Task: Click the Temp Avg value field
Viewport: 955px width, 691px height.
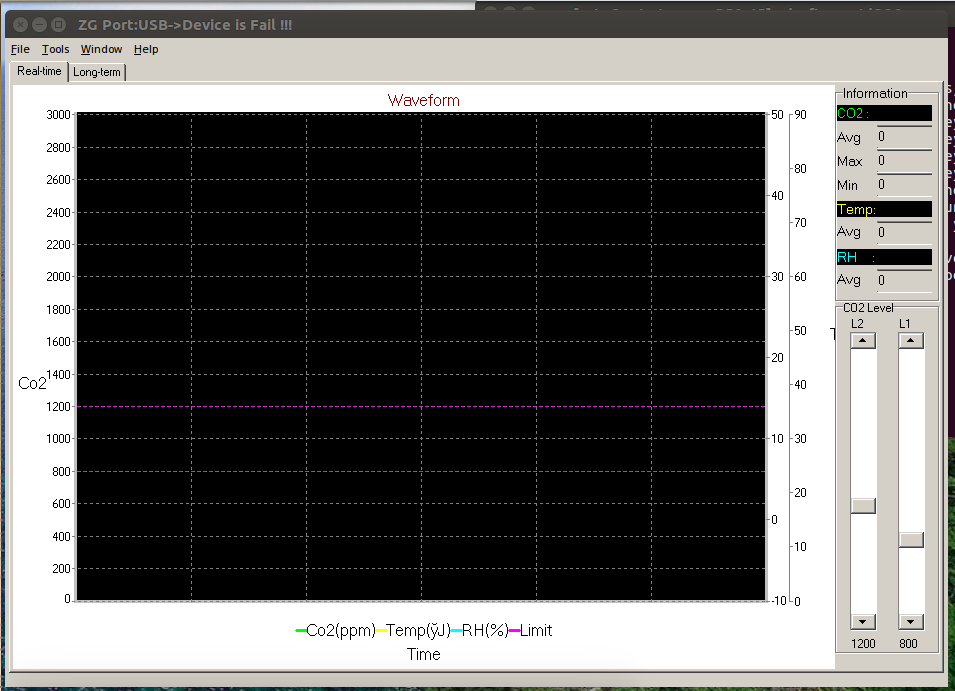Action: pos(904,233)
